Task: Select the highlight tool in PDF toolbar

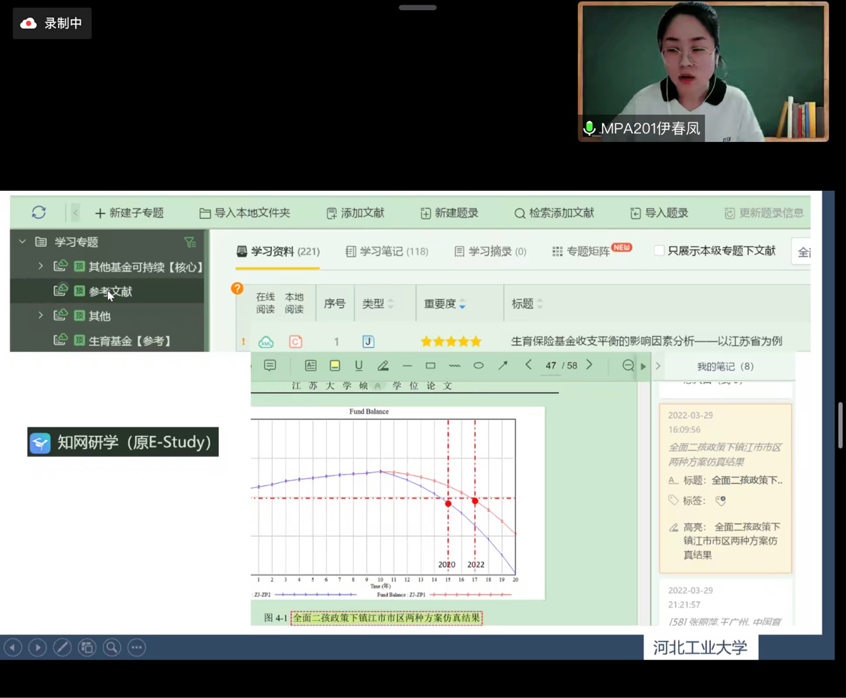Action: tap(335, 366)
